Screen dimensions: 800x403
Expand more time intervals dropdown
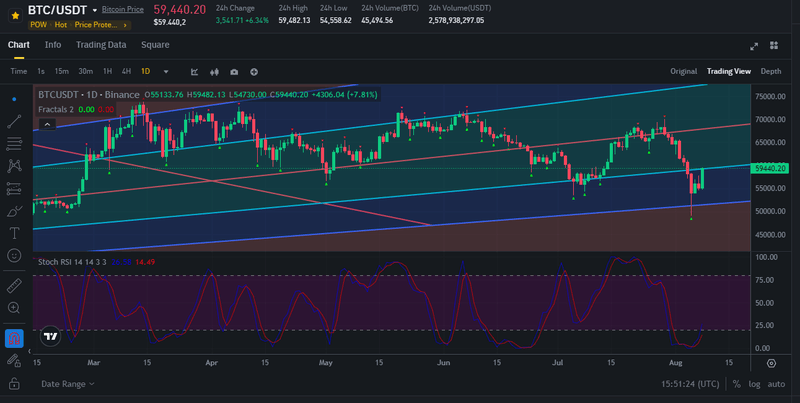coord(166,72)
